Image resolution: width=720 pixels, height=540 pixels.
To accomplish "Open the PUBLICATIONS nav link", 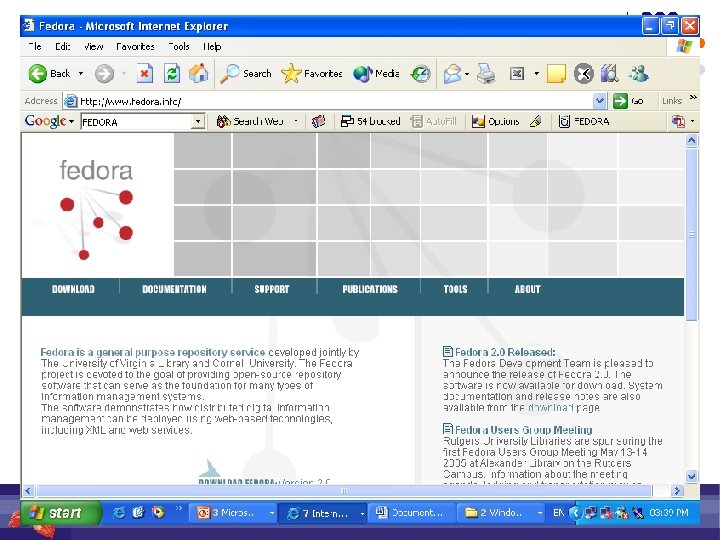I will point(370,289).
